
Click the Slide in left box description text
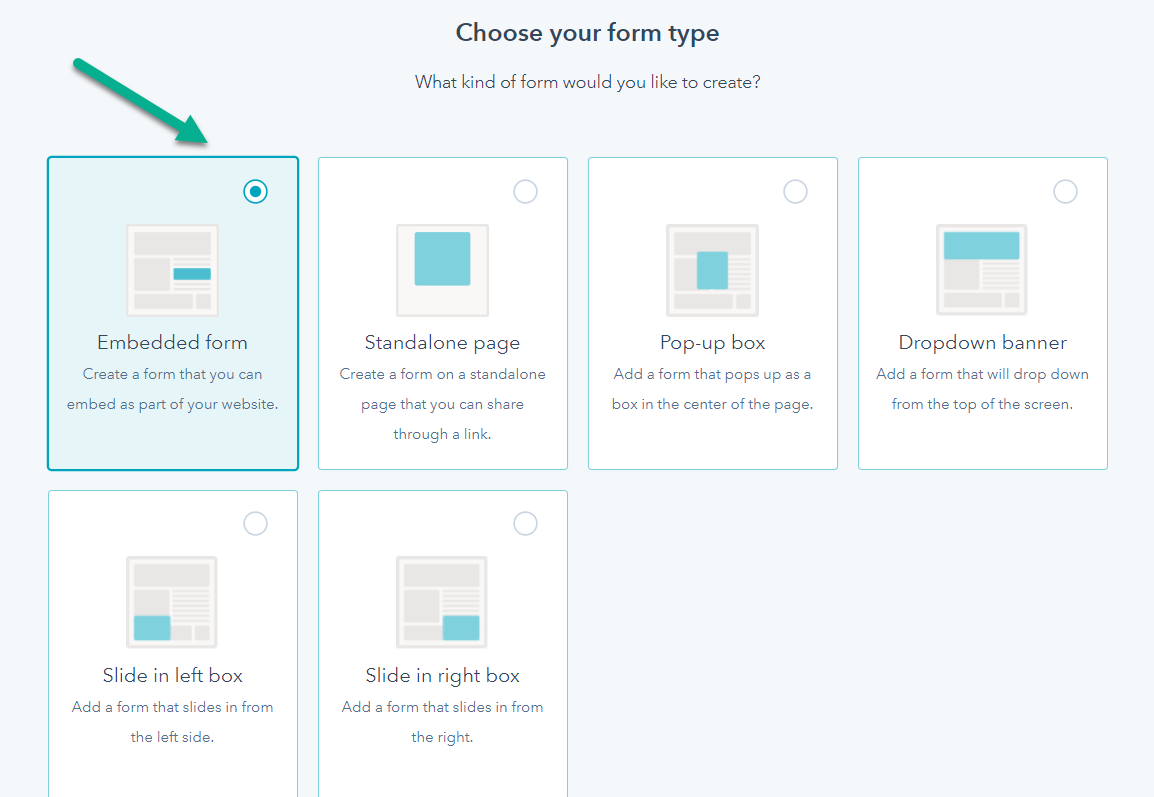pos(172,720)
